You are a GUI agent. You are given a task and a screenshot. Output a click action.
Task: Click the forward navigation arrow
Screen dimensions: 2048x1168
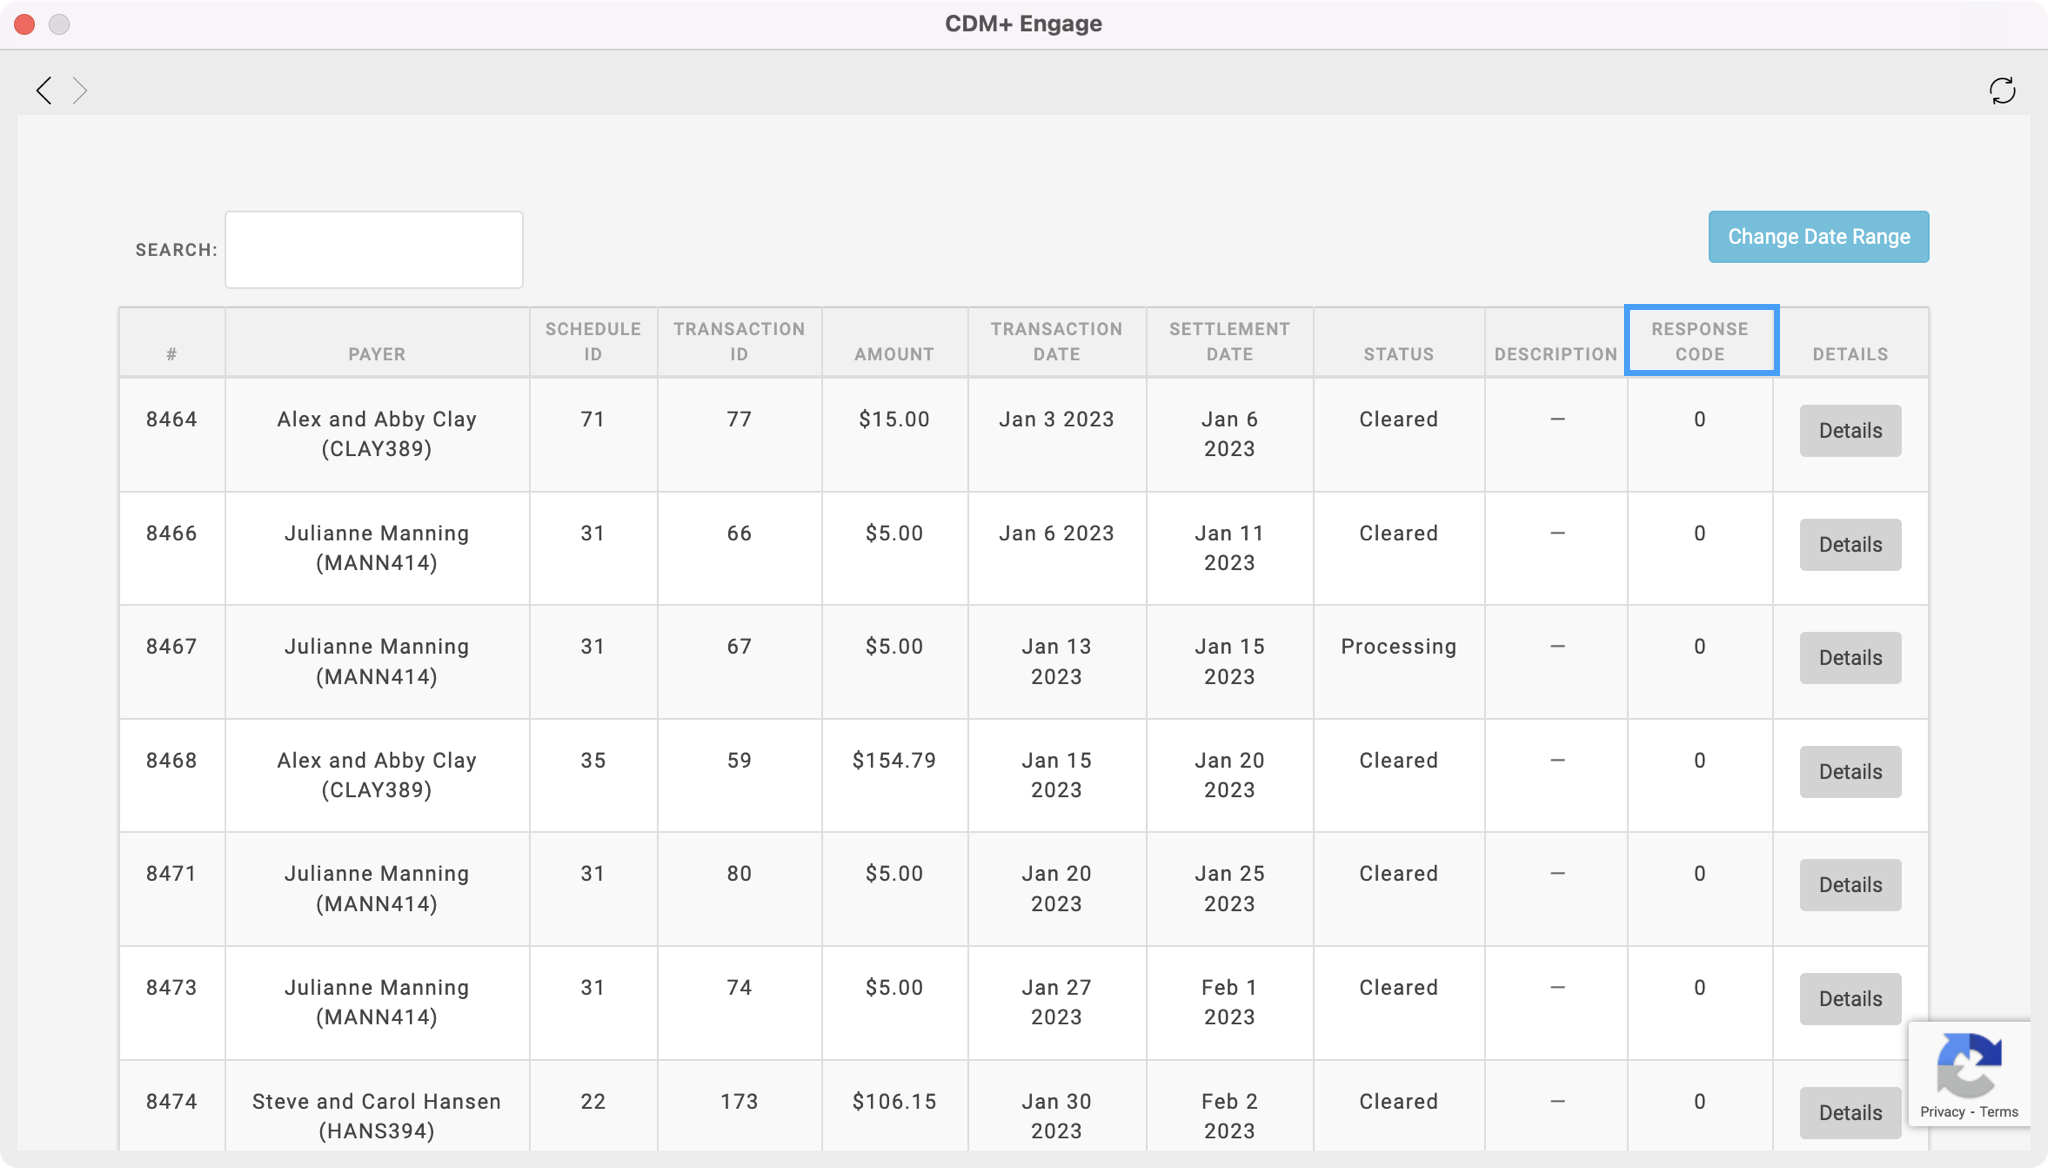[80, 91]
